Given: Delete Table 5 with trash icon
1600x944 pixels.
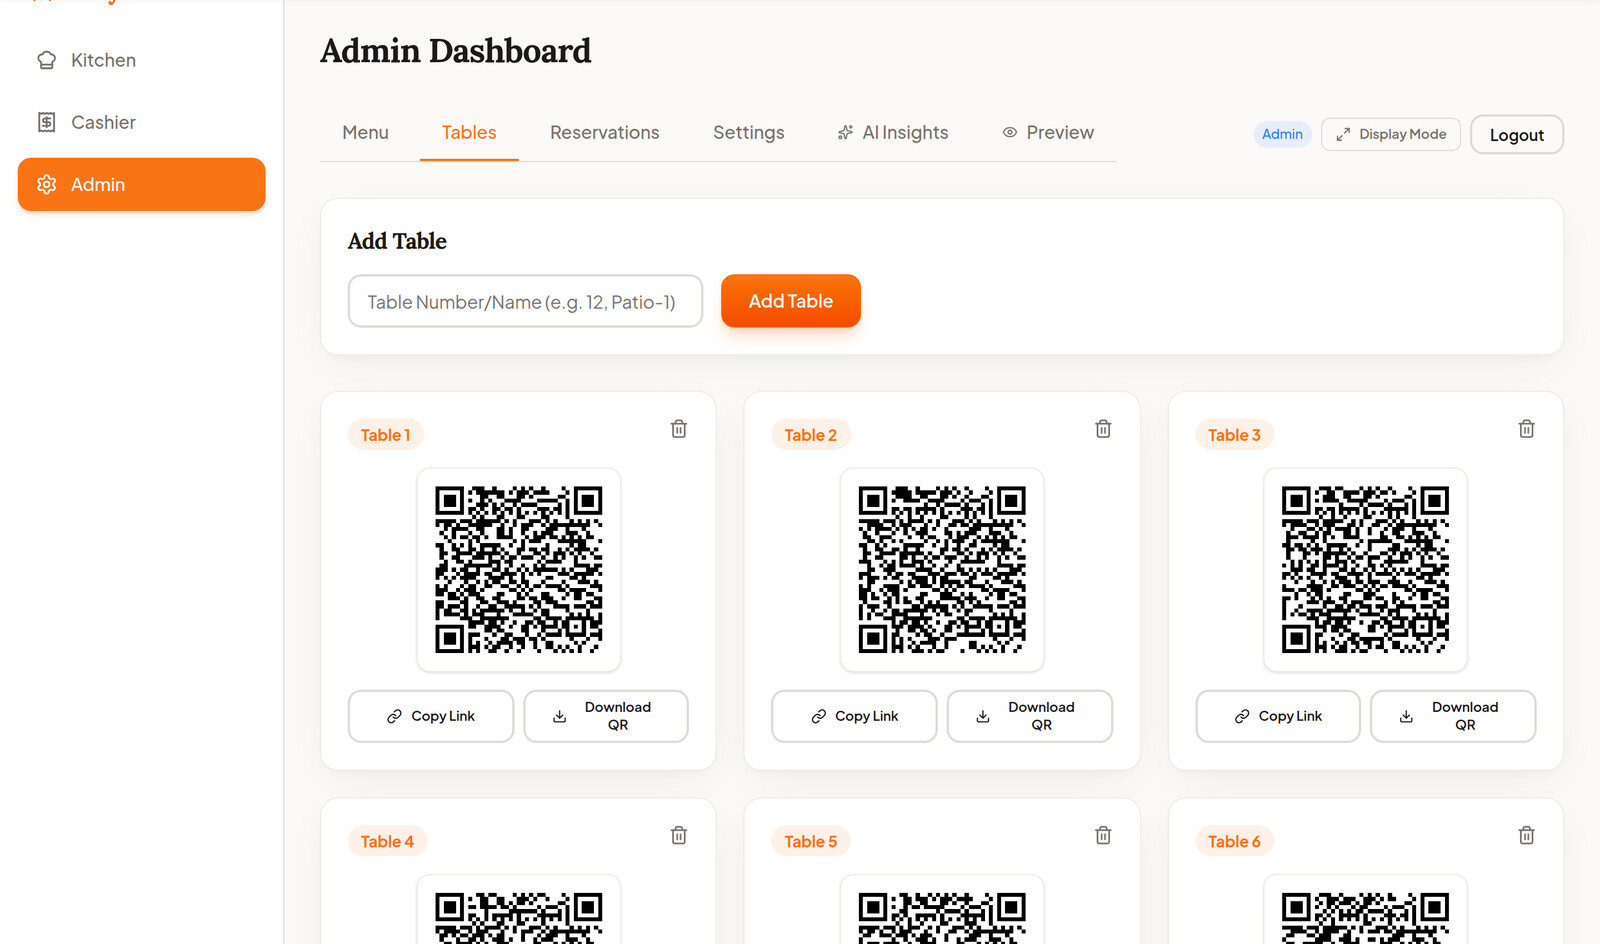Looking at the screenshot, I should tap(1103, 835).
